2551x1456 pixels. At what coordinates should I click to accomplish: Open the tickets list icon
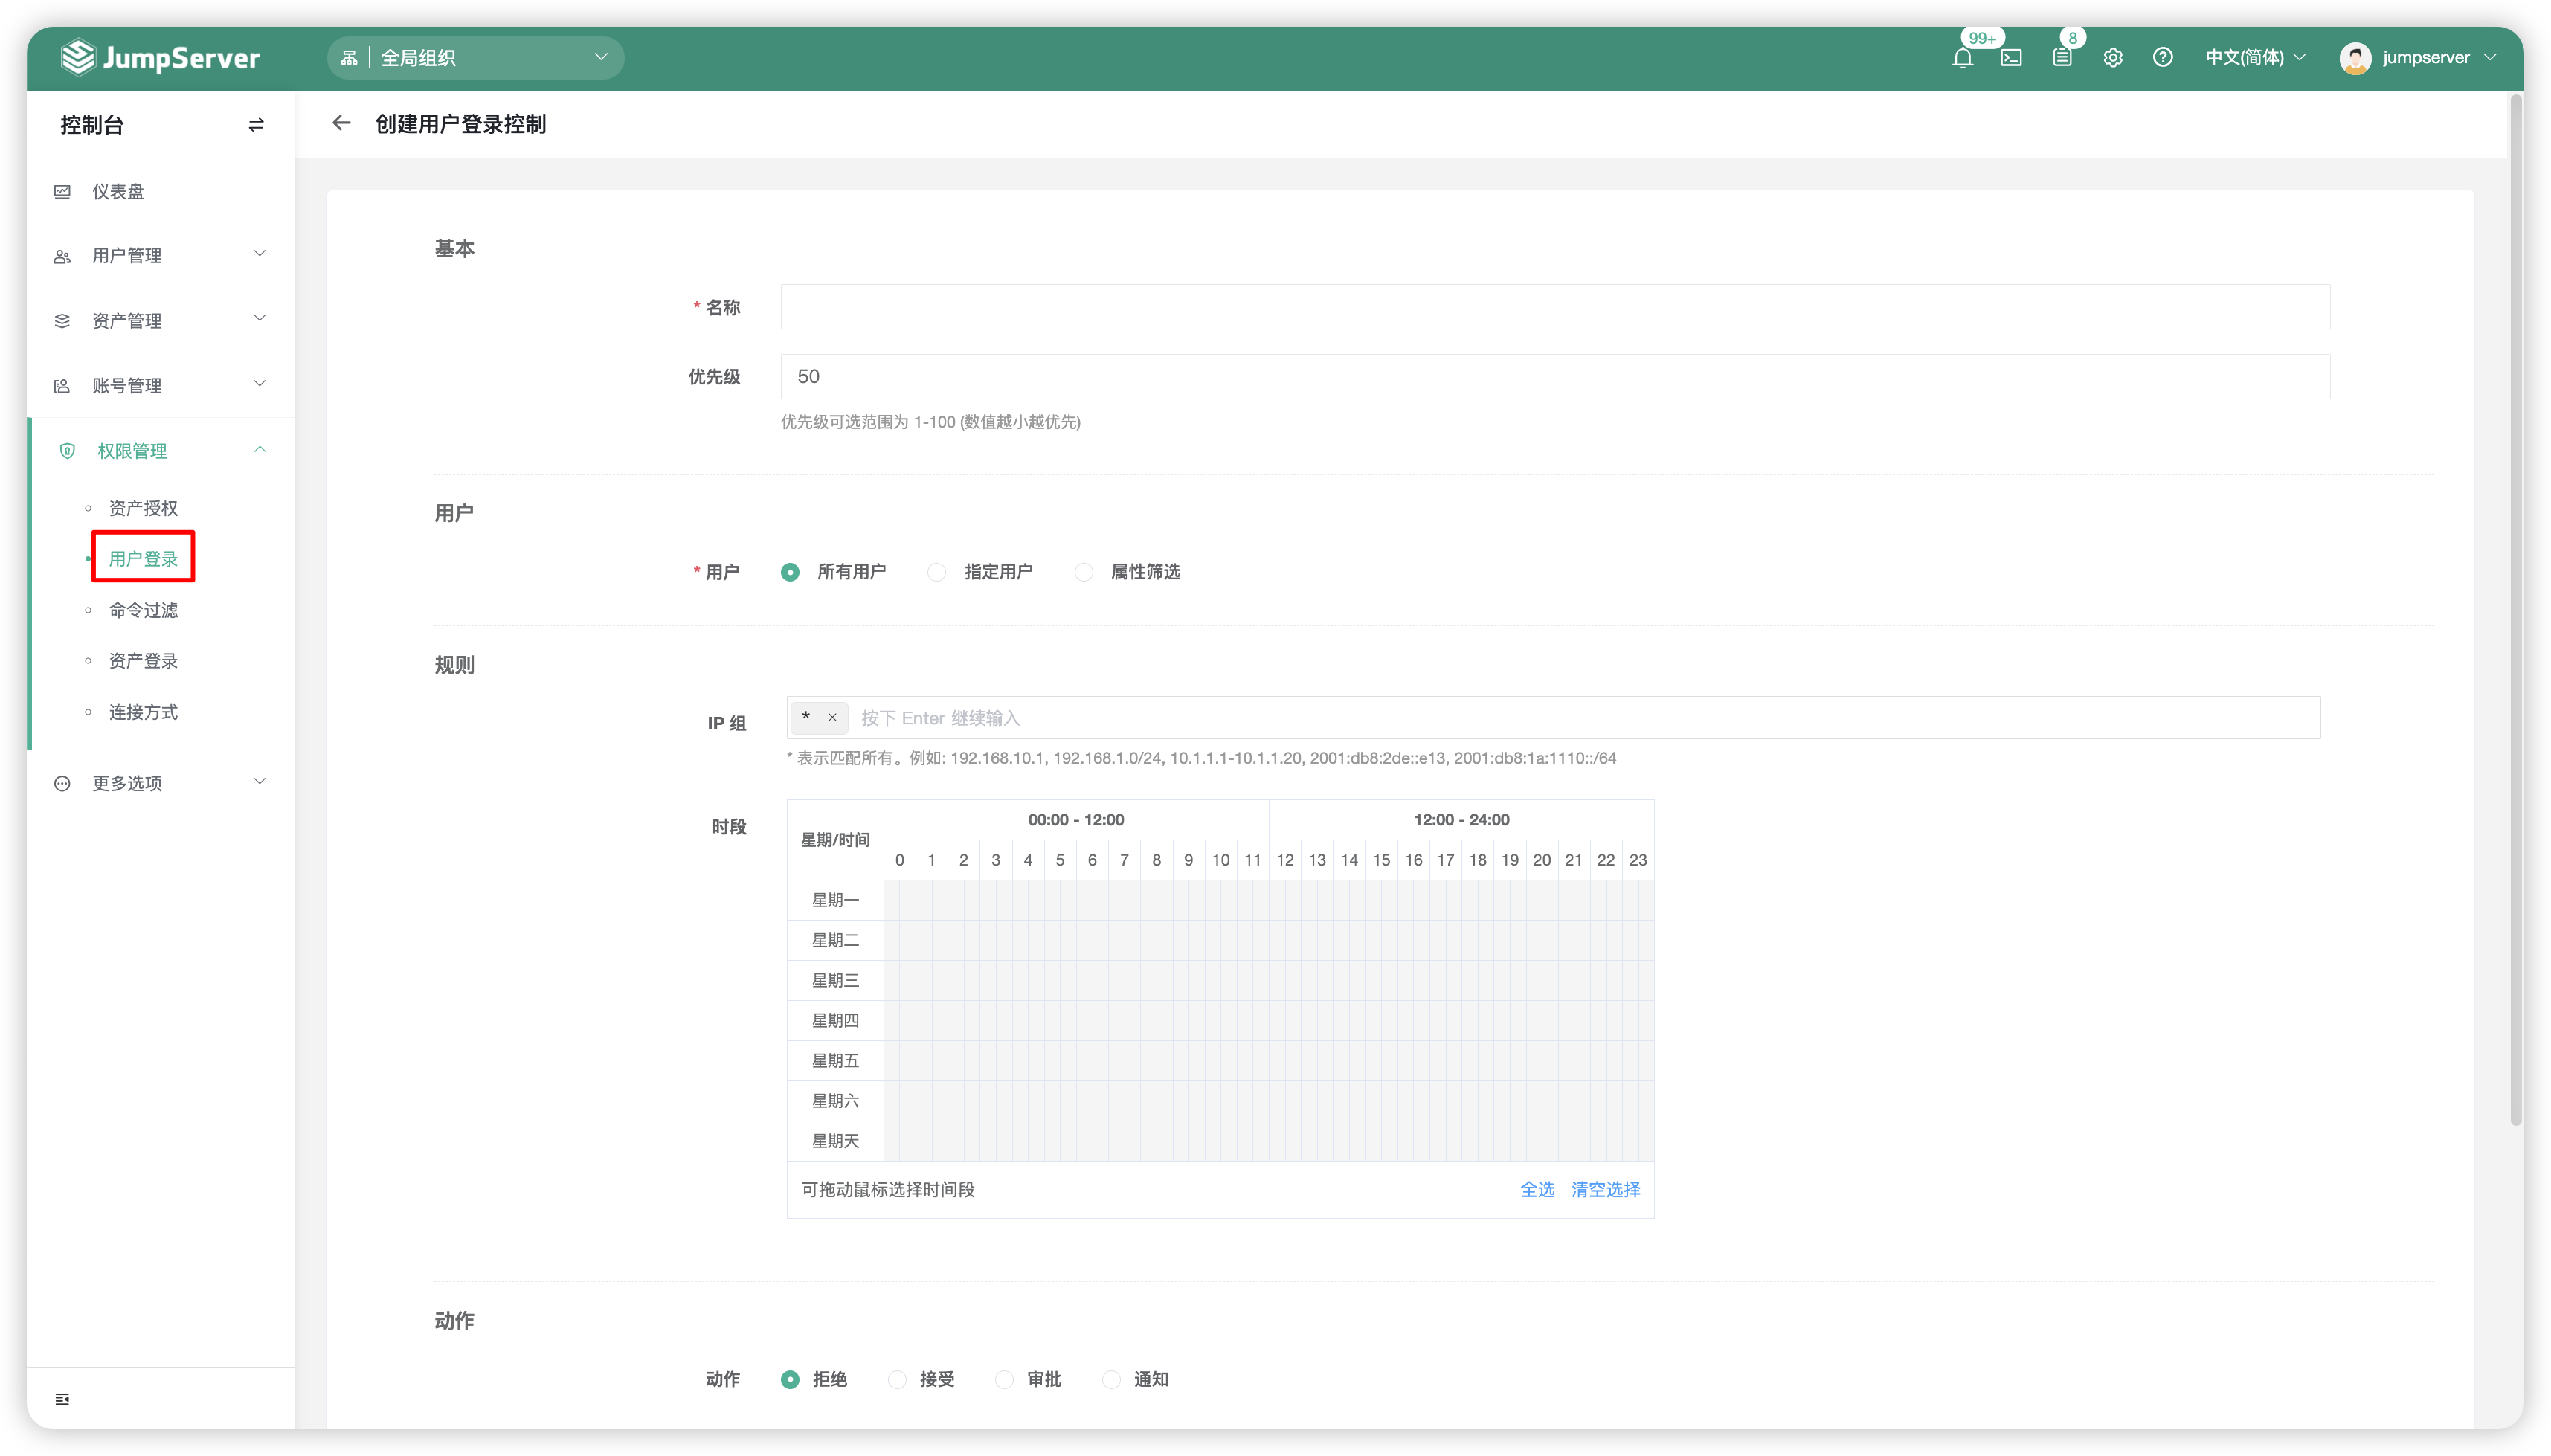2061,58
